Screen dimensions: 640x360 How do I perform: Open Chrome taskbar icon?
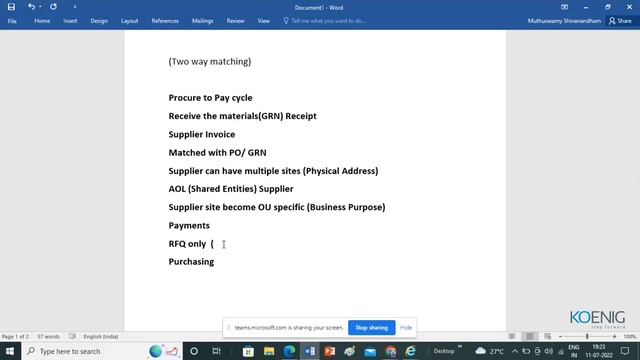[x=391, y=351]
